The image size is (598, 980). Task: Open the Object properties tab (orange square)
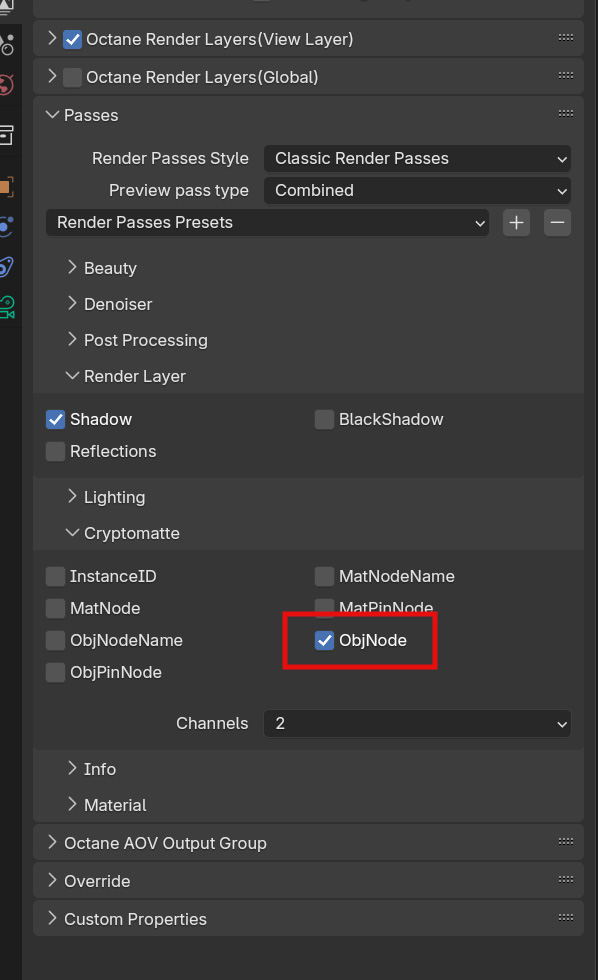coord(6,186)
